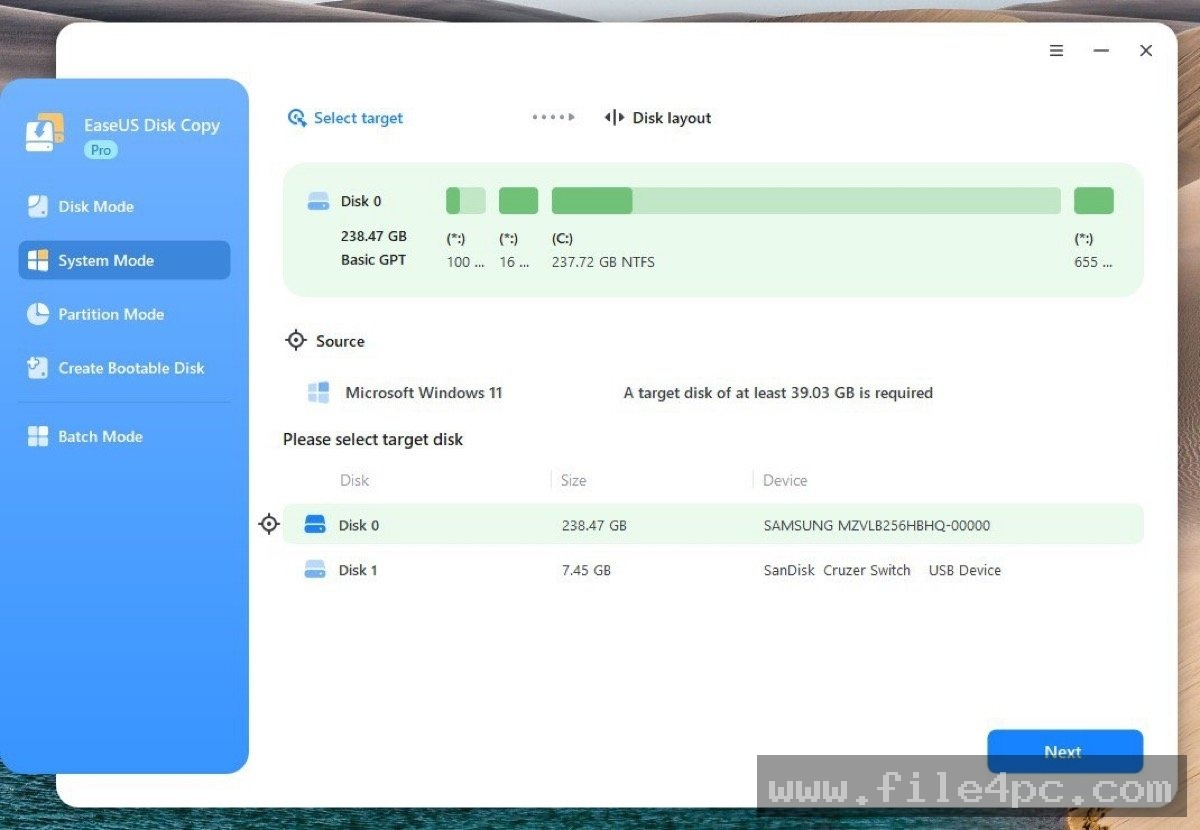
Task: Click the Next button
Action: click(x=1065, y=752)
